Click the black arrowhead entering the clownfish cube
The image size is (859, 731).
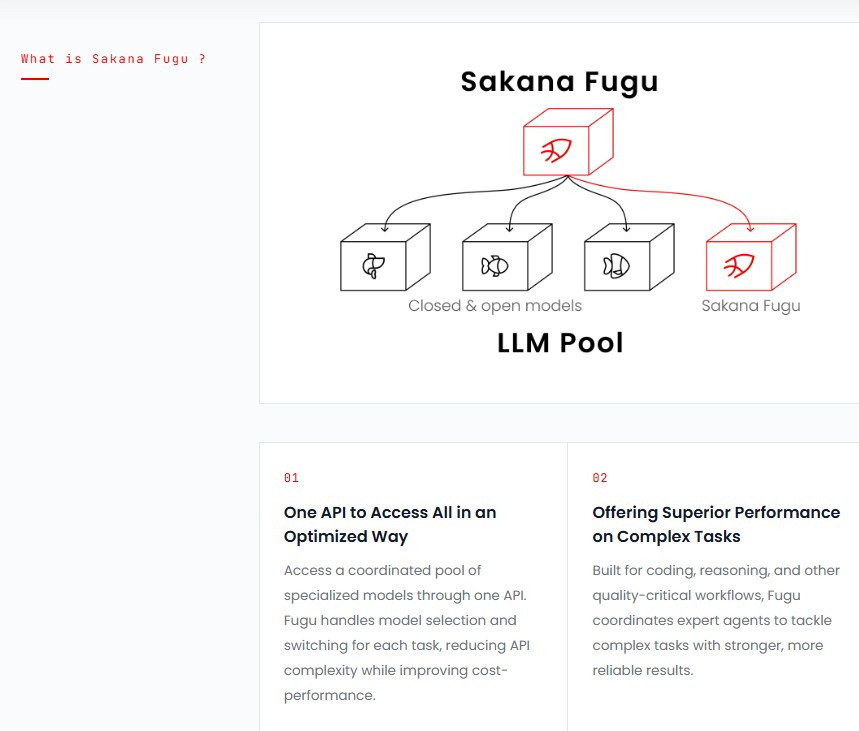[626, 228]
